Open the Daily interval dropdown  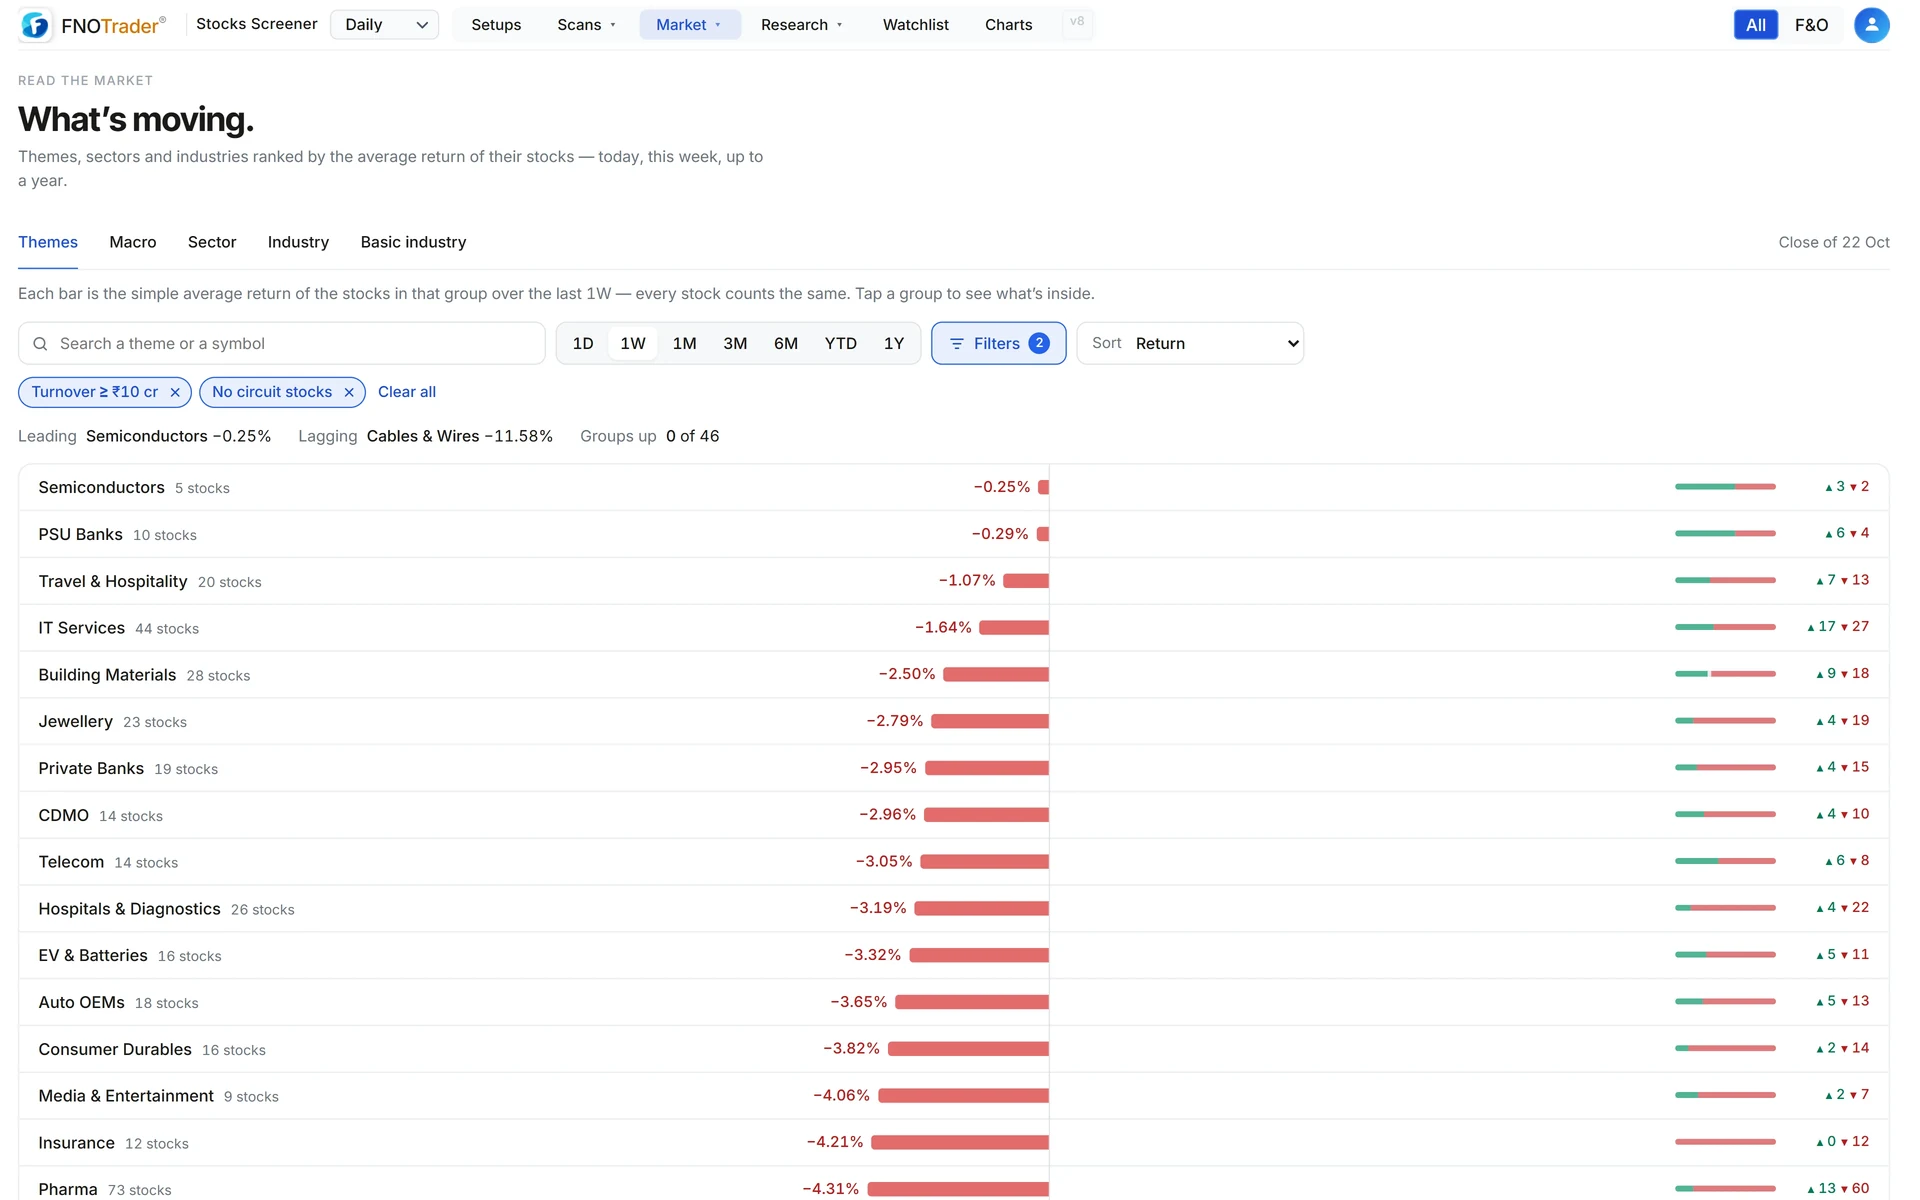(385, 25)
